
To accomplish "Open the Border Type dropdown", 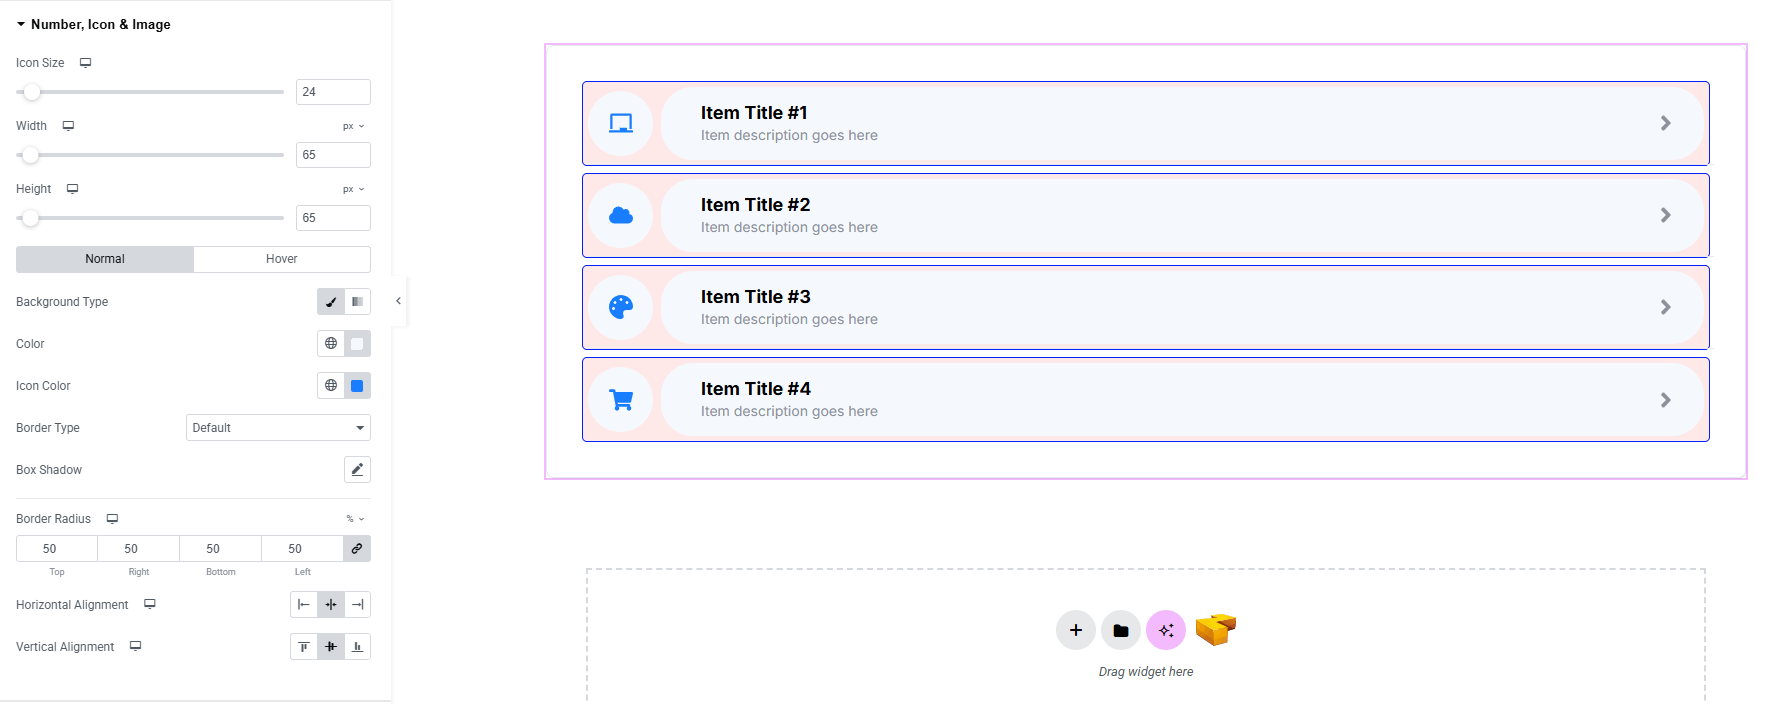I will [x=278, y=428].
